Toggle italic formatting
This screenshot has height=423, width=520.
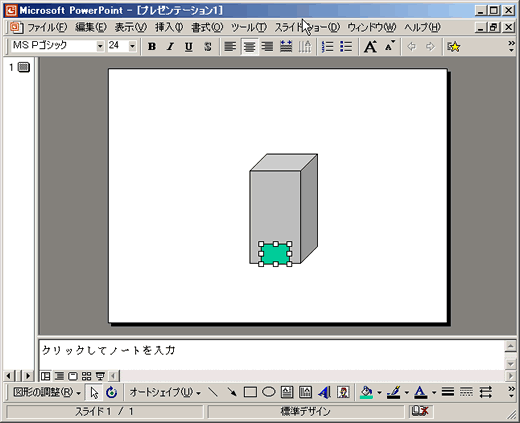170,47
